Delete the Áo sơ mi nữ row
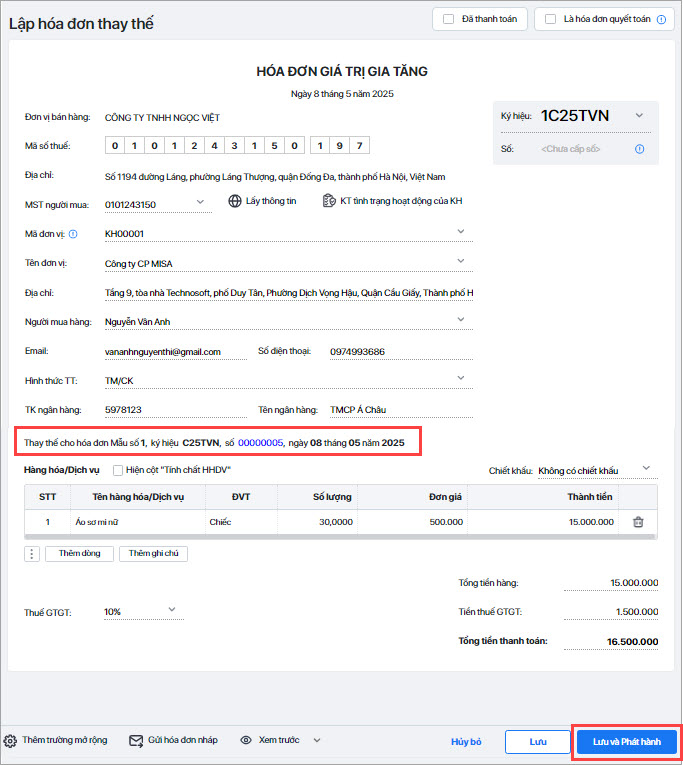The height and width of the screenshot is (765, 683). 637,522
